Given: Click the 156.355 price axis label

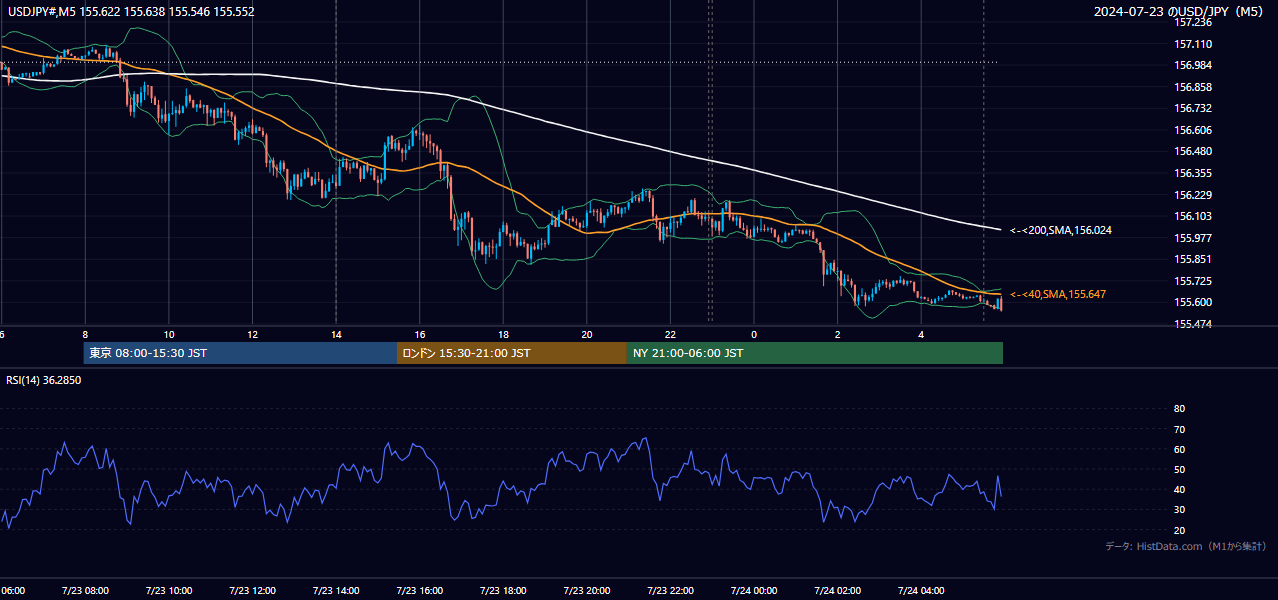Looking at the screenshot, I should click(x=1193, y=173).
